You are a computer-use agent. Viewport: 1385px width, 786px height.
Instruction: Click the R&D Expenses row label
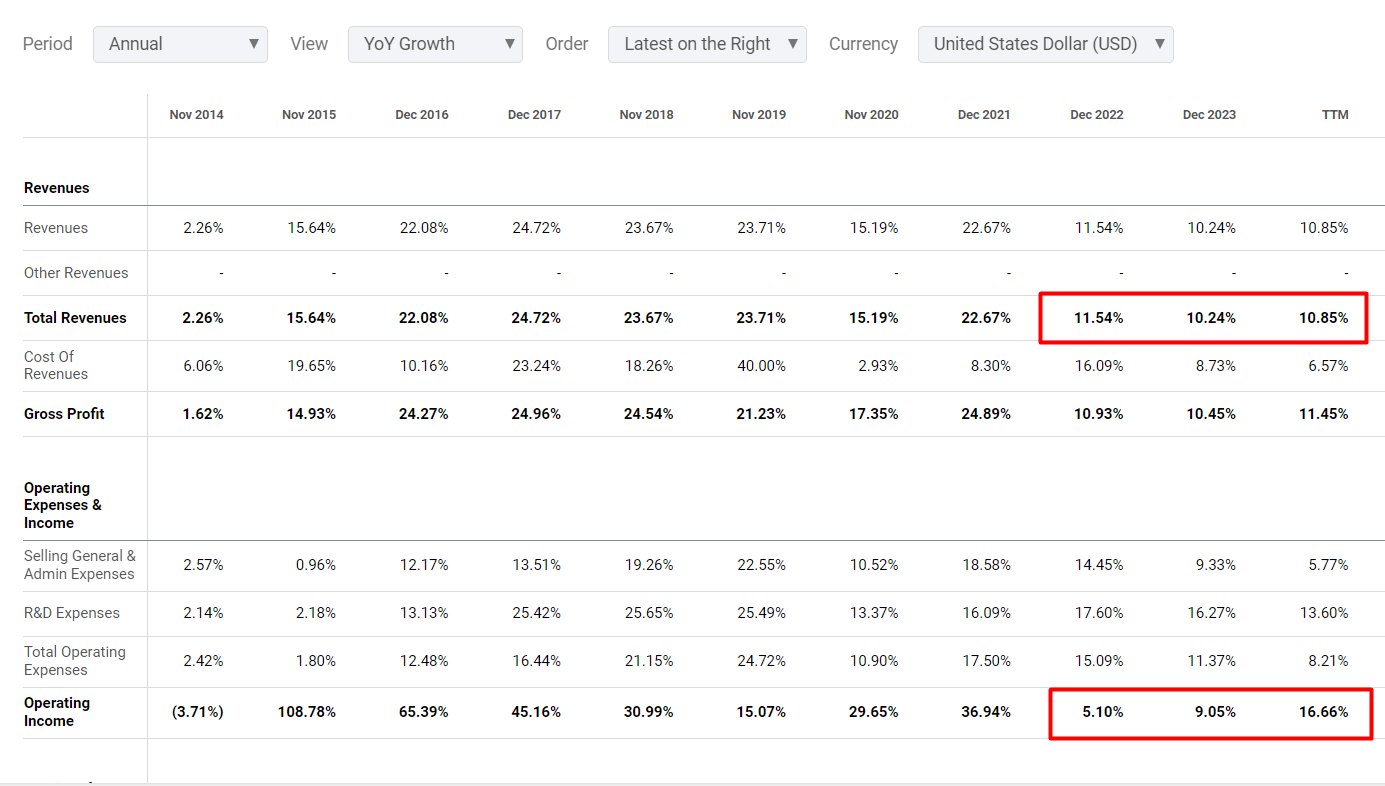tap(72, 613)
